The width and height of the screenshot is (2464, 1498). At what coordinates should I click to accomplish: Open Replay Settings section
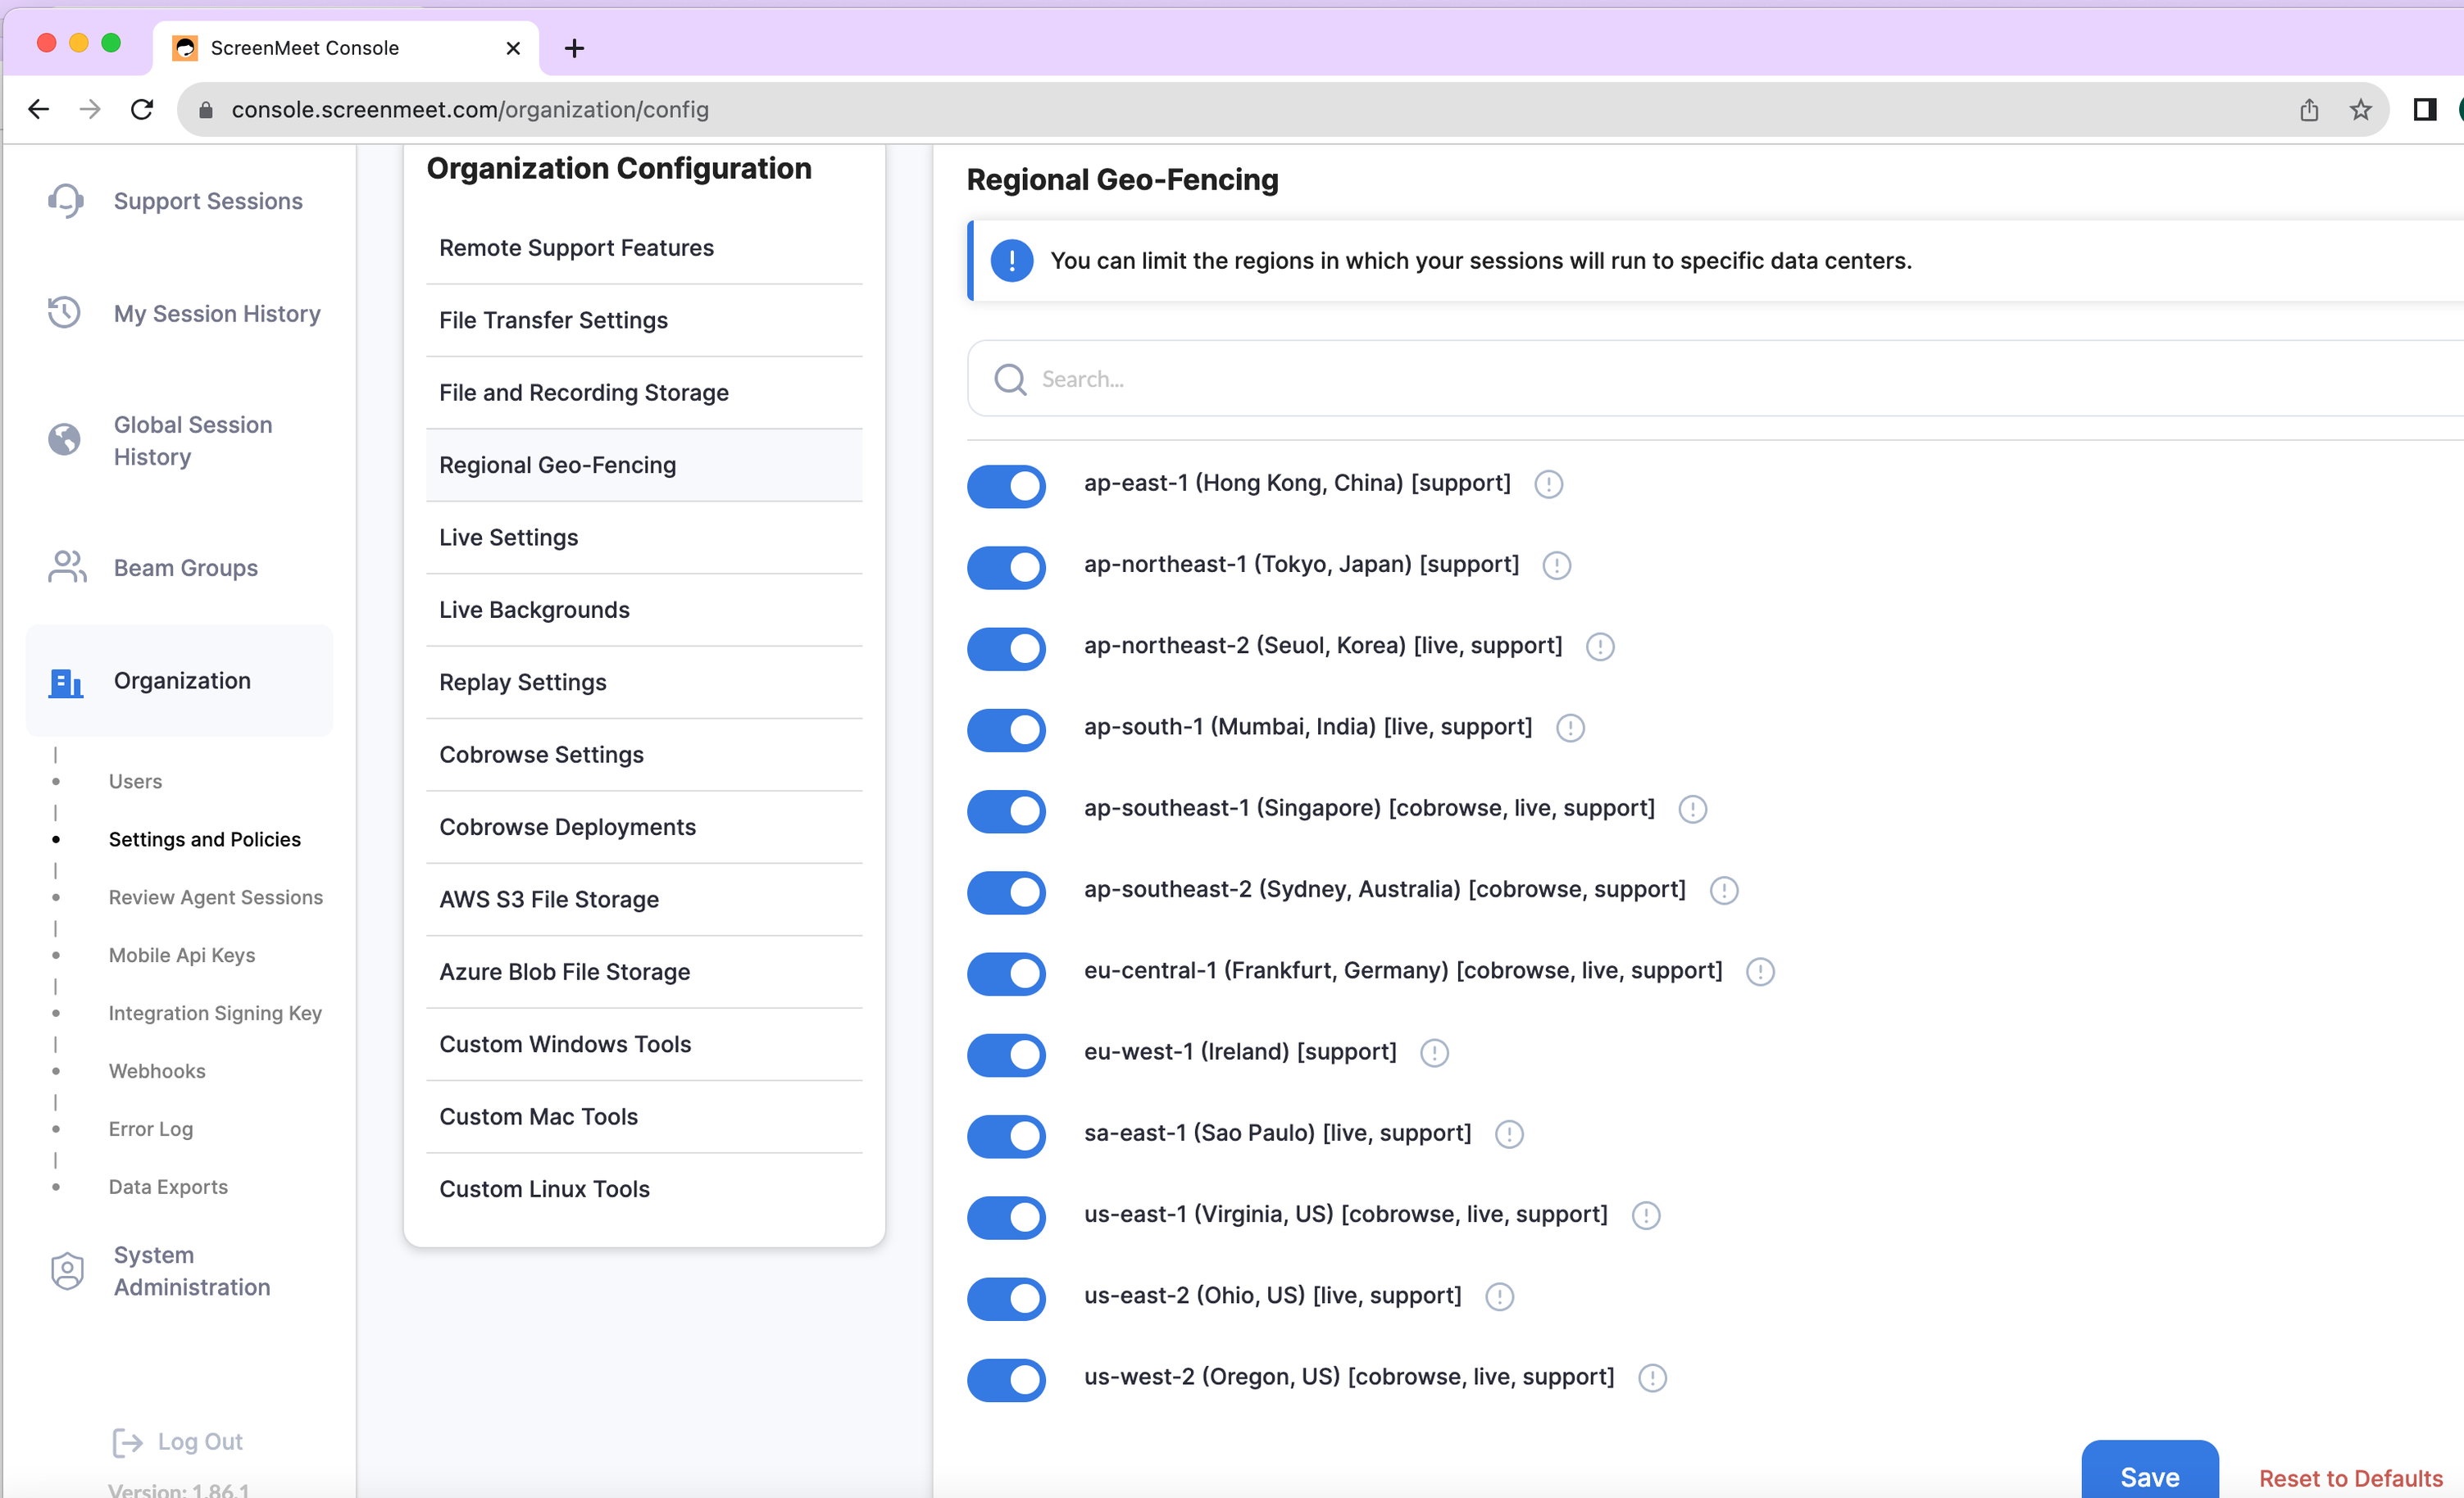[644, 682]
